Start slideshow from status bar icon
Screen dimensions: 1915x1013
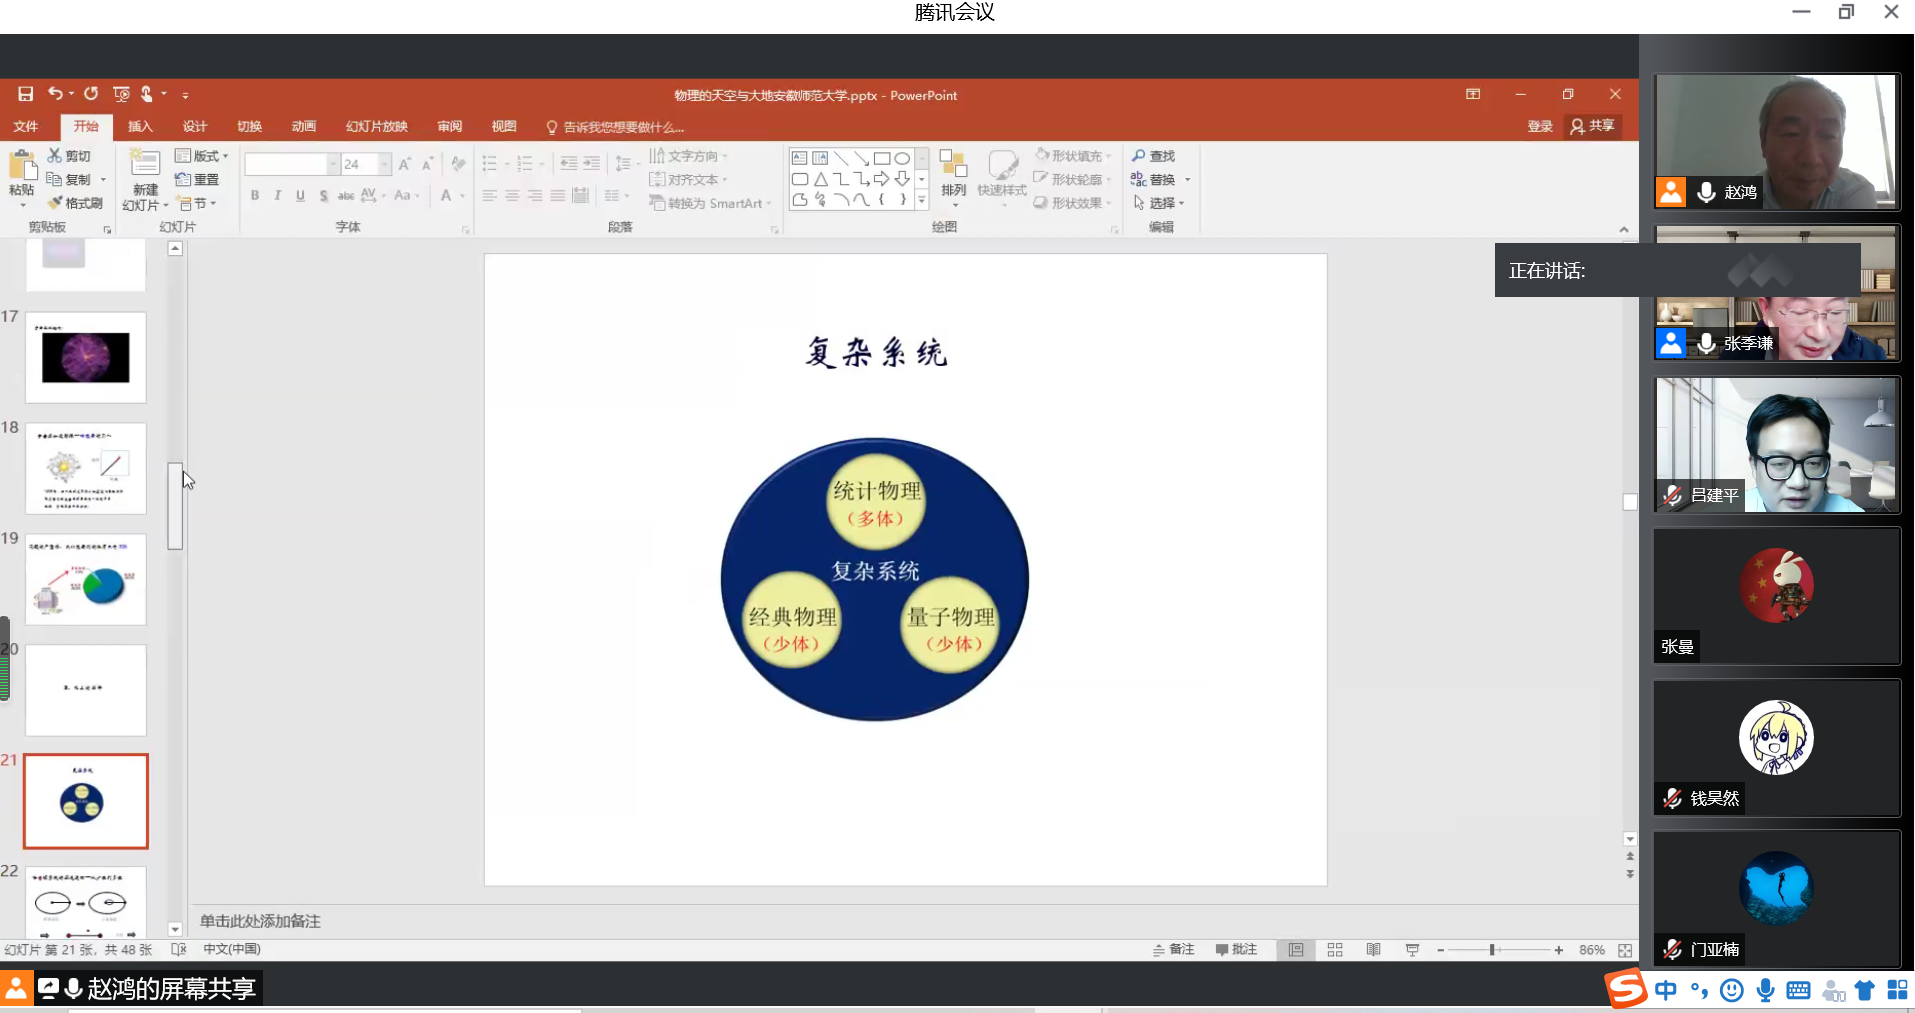(x=1412, y=950)
